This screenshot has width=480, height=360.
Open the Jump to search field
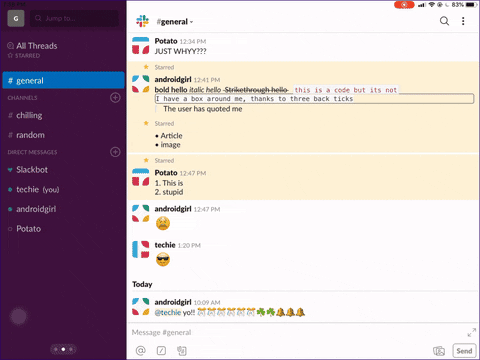coord(74,18)
